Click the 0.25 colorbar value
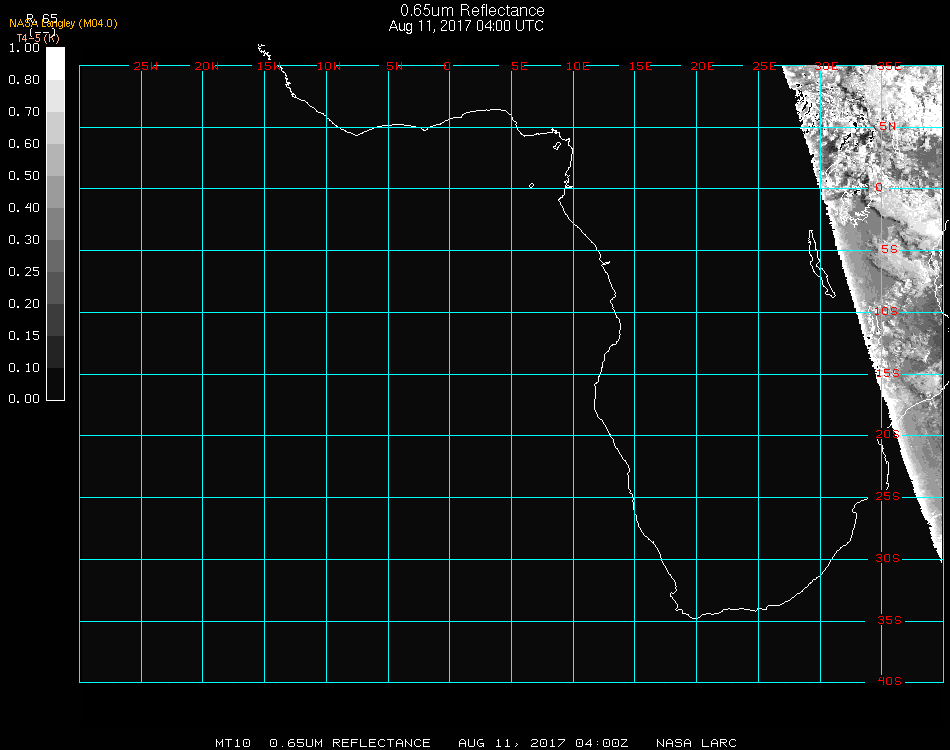950x750 pixels. point(24,271)
